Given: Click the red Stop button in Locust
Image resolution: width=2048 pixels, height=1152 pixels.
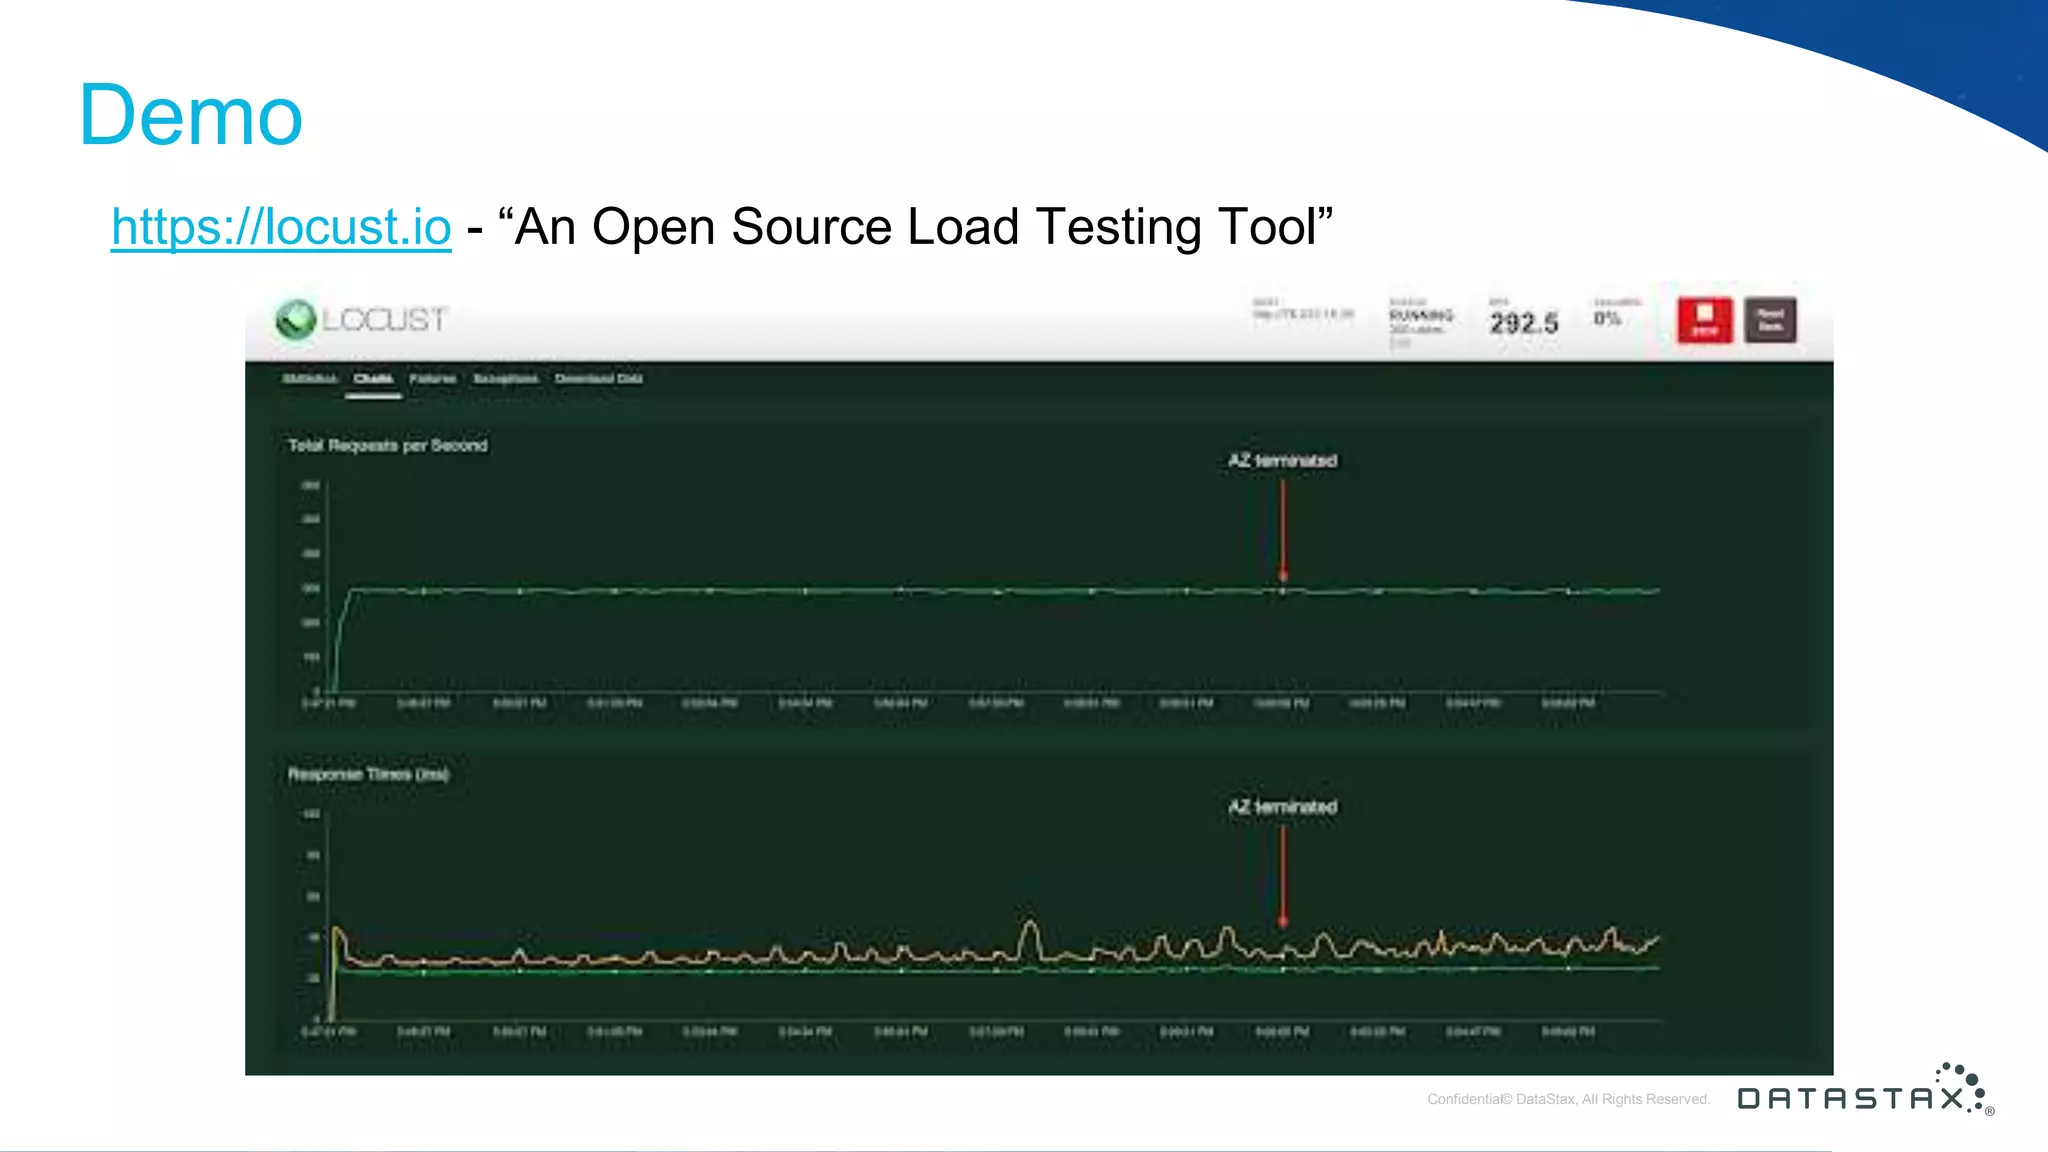Looking at the screenshot, I should coord(1704,321).
